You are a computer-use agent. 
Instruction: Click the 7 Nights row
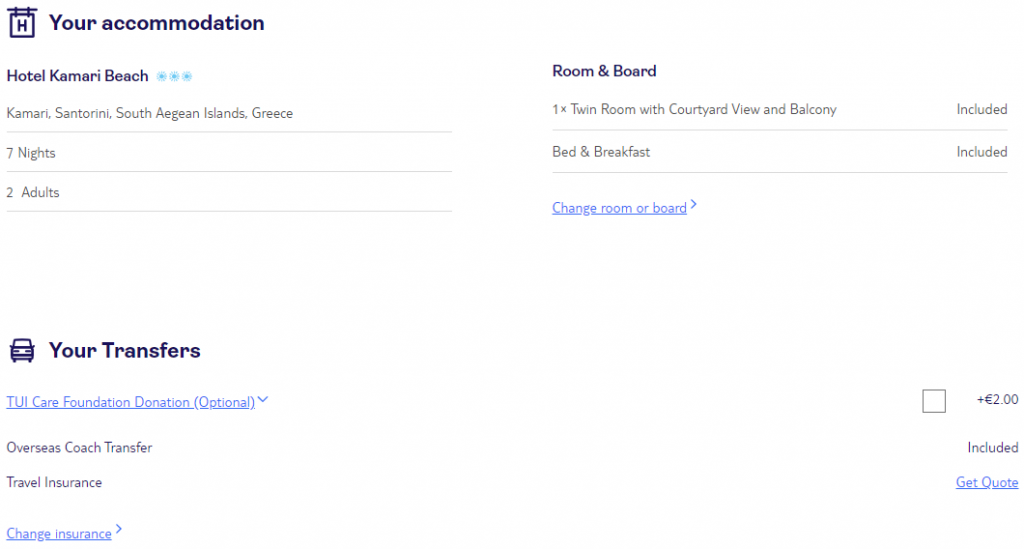tap(229, 153)
